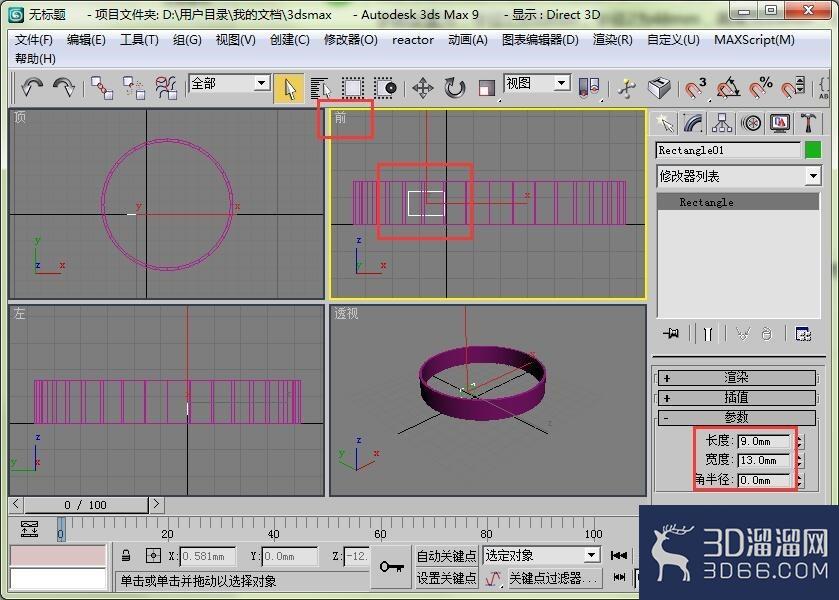Select the Select and Rotate tool
The width and height of the screenshot is (839, 600).
pos(455,88)
